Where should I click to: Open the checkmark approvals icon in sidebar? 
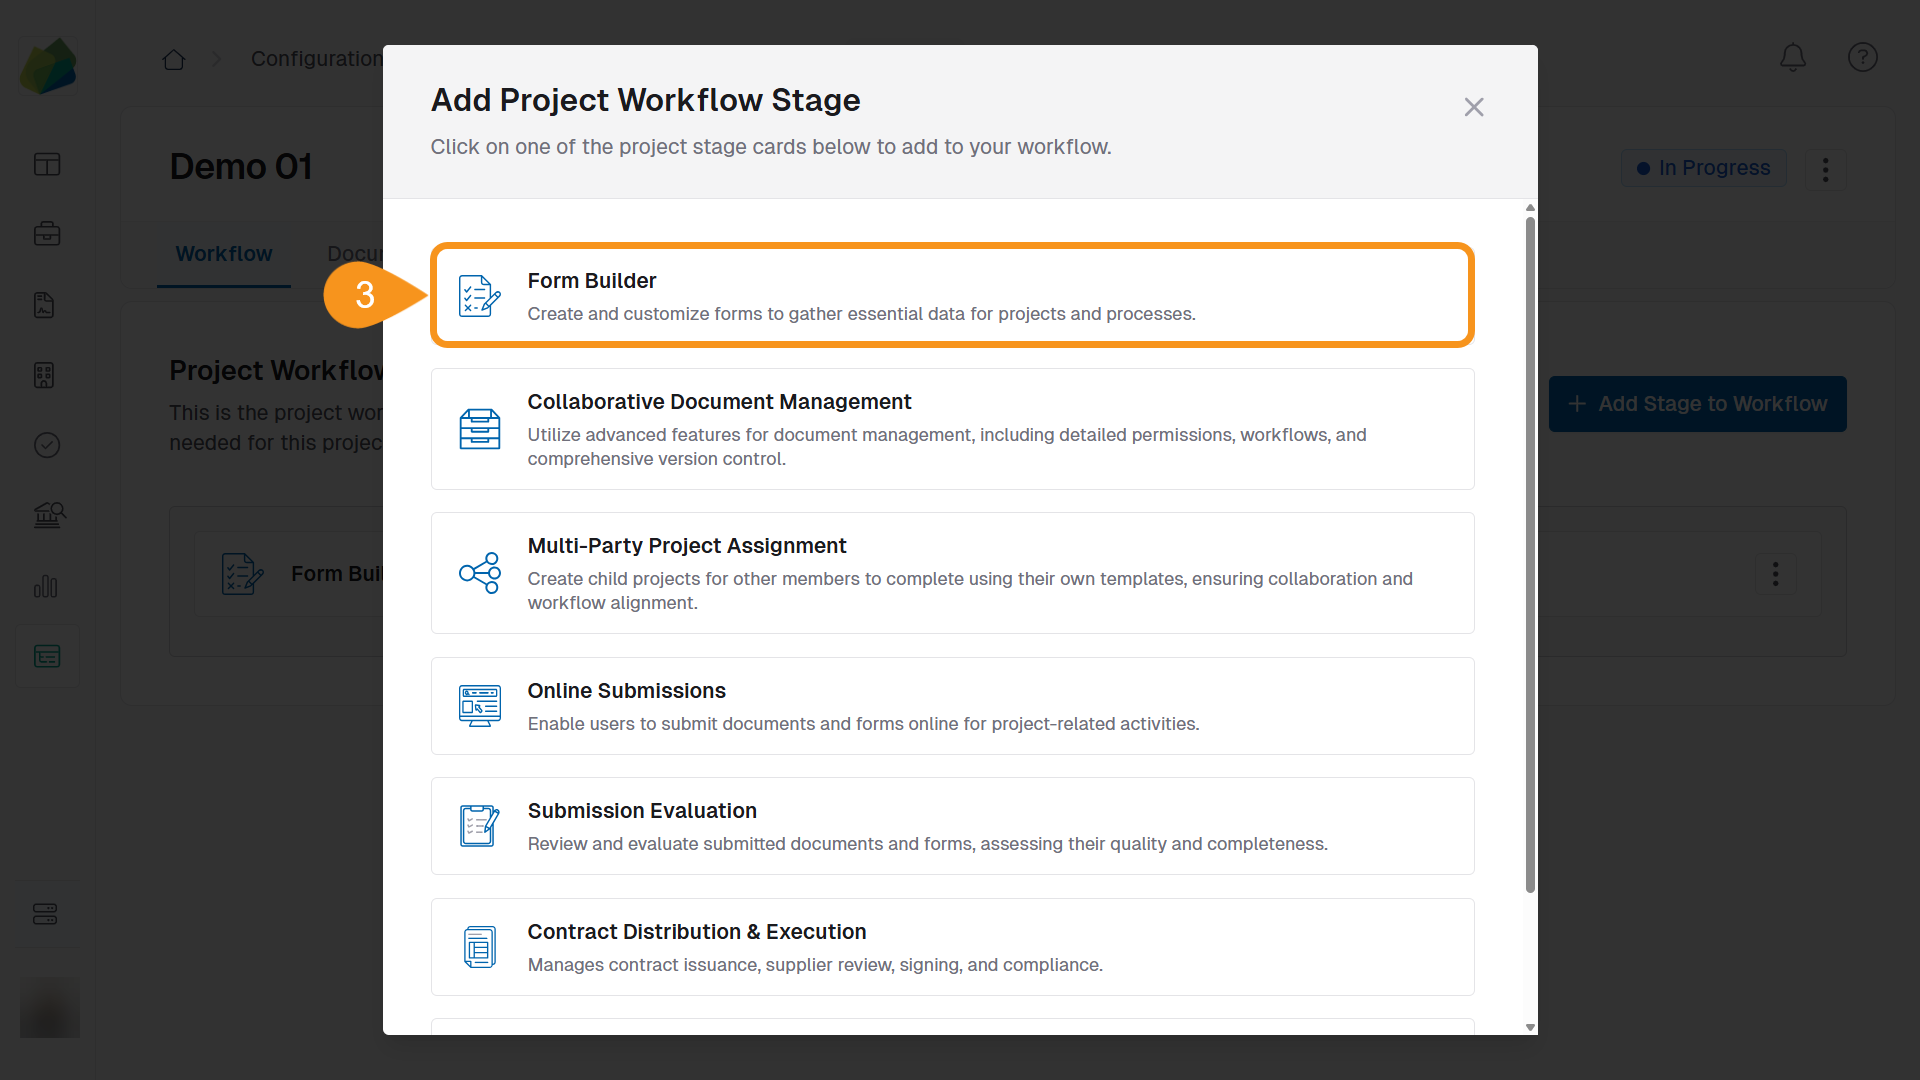(x=47, y=445)
